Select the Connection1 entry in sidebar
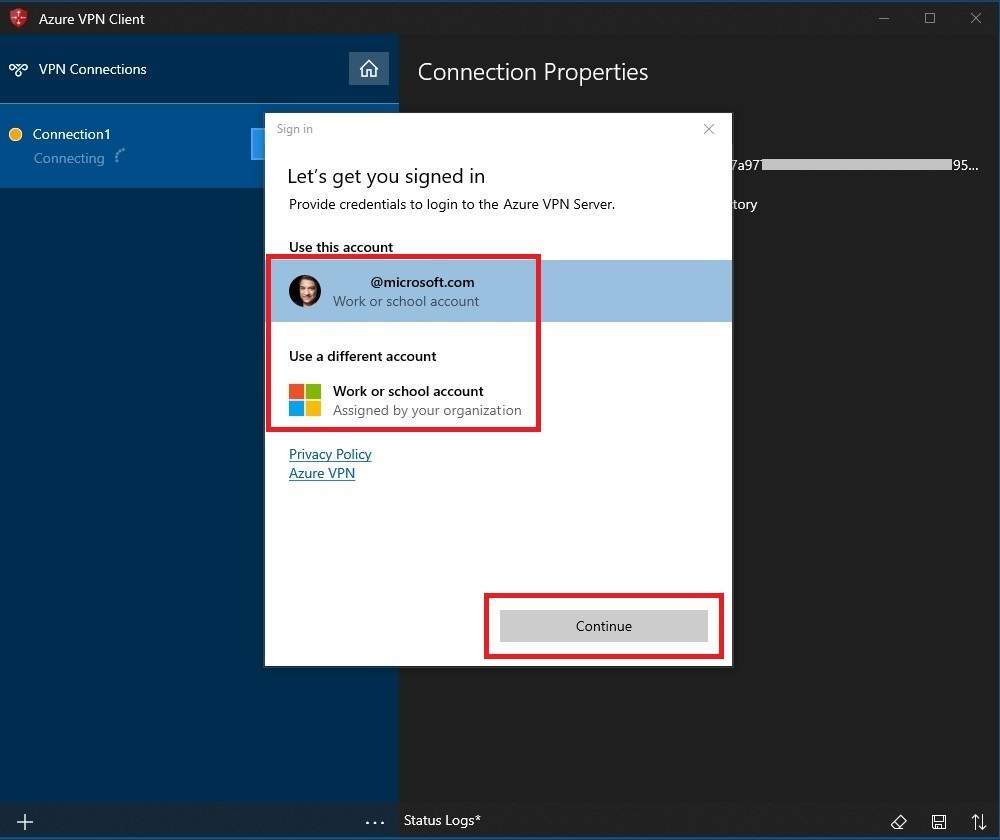The height and width of the screenshot is (840, 1000). [x=72, y=134]
